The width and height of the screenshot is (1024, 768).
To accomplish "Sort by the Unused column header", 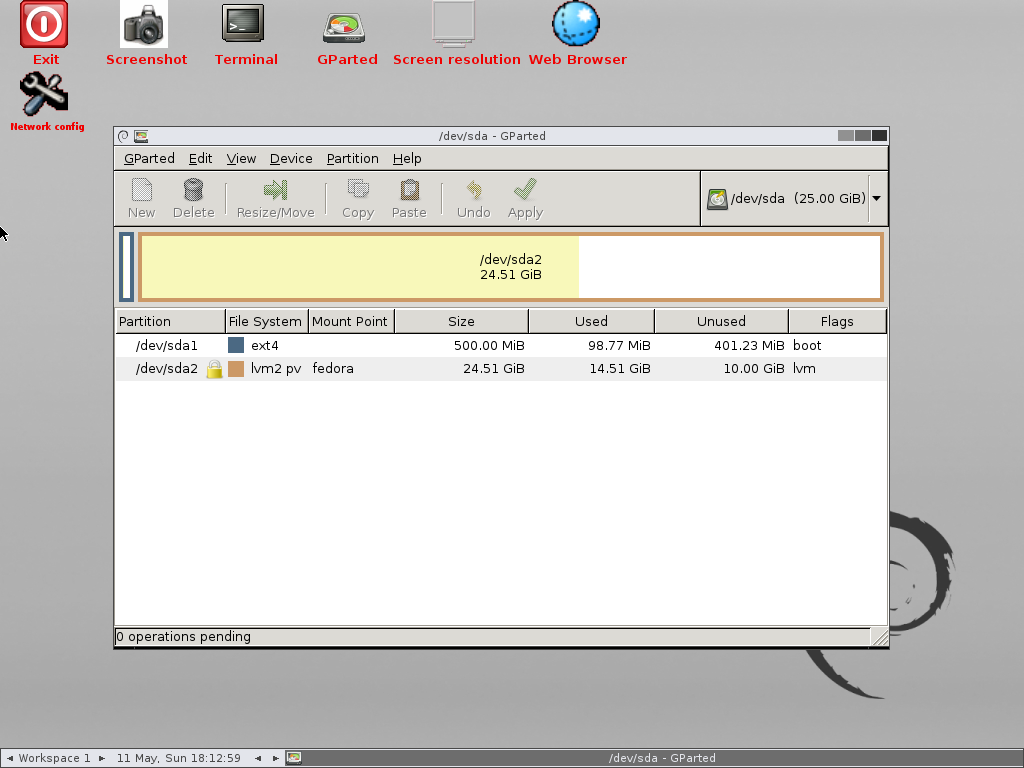I will click(x=721, y=321).
